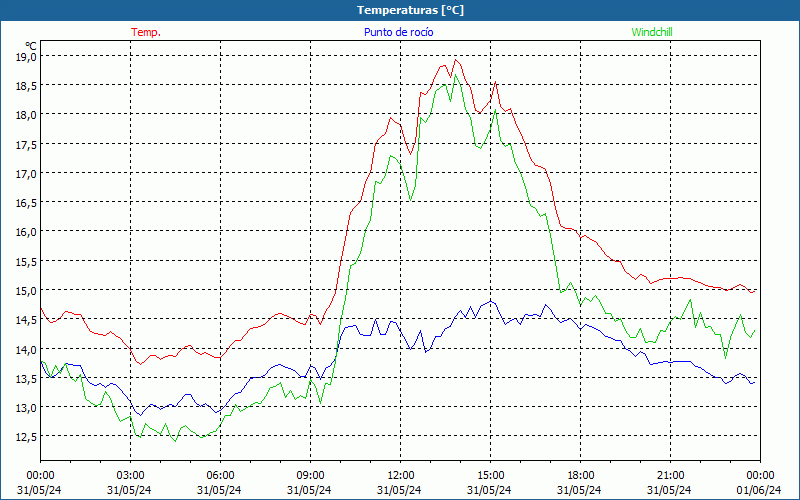Viewport: 800px width, 500px height.
Task: Click the '16,0' y-axis label
Action: (26, 232)
